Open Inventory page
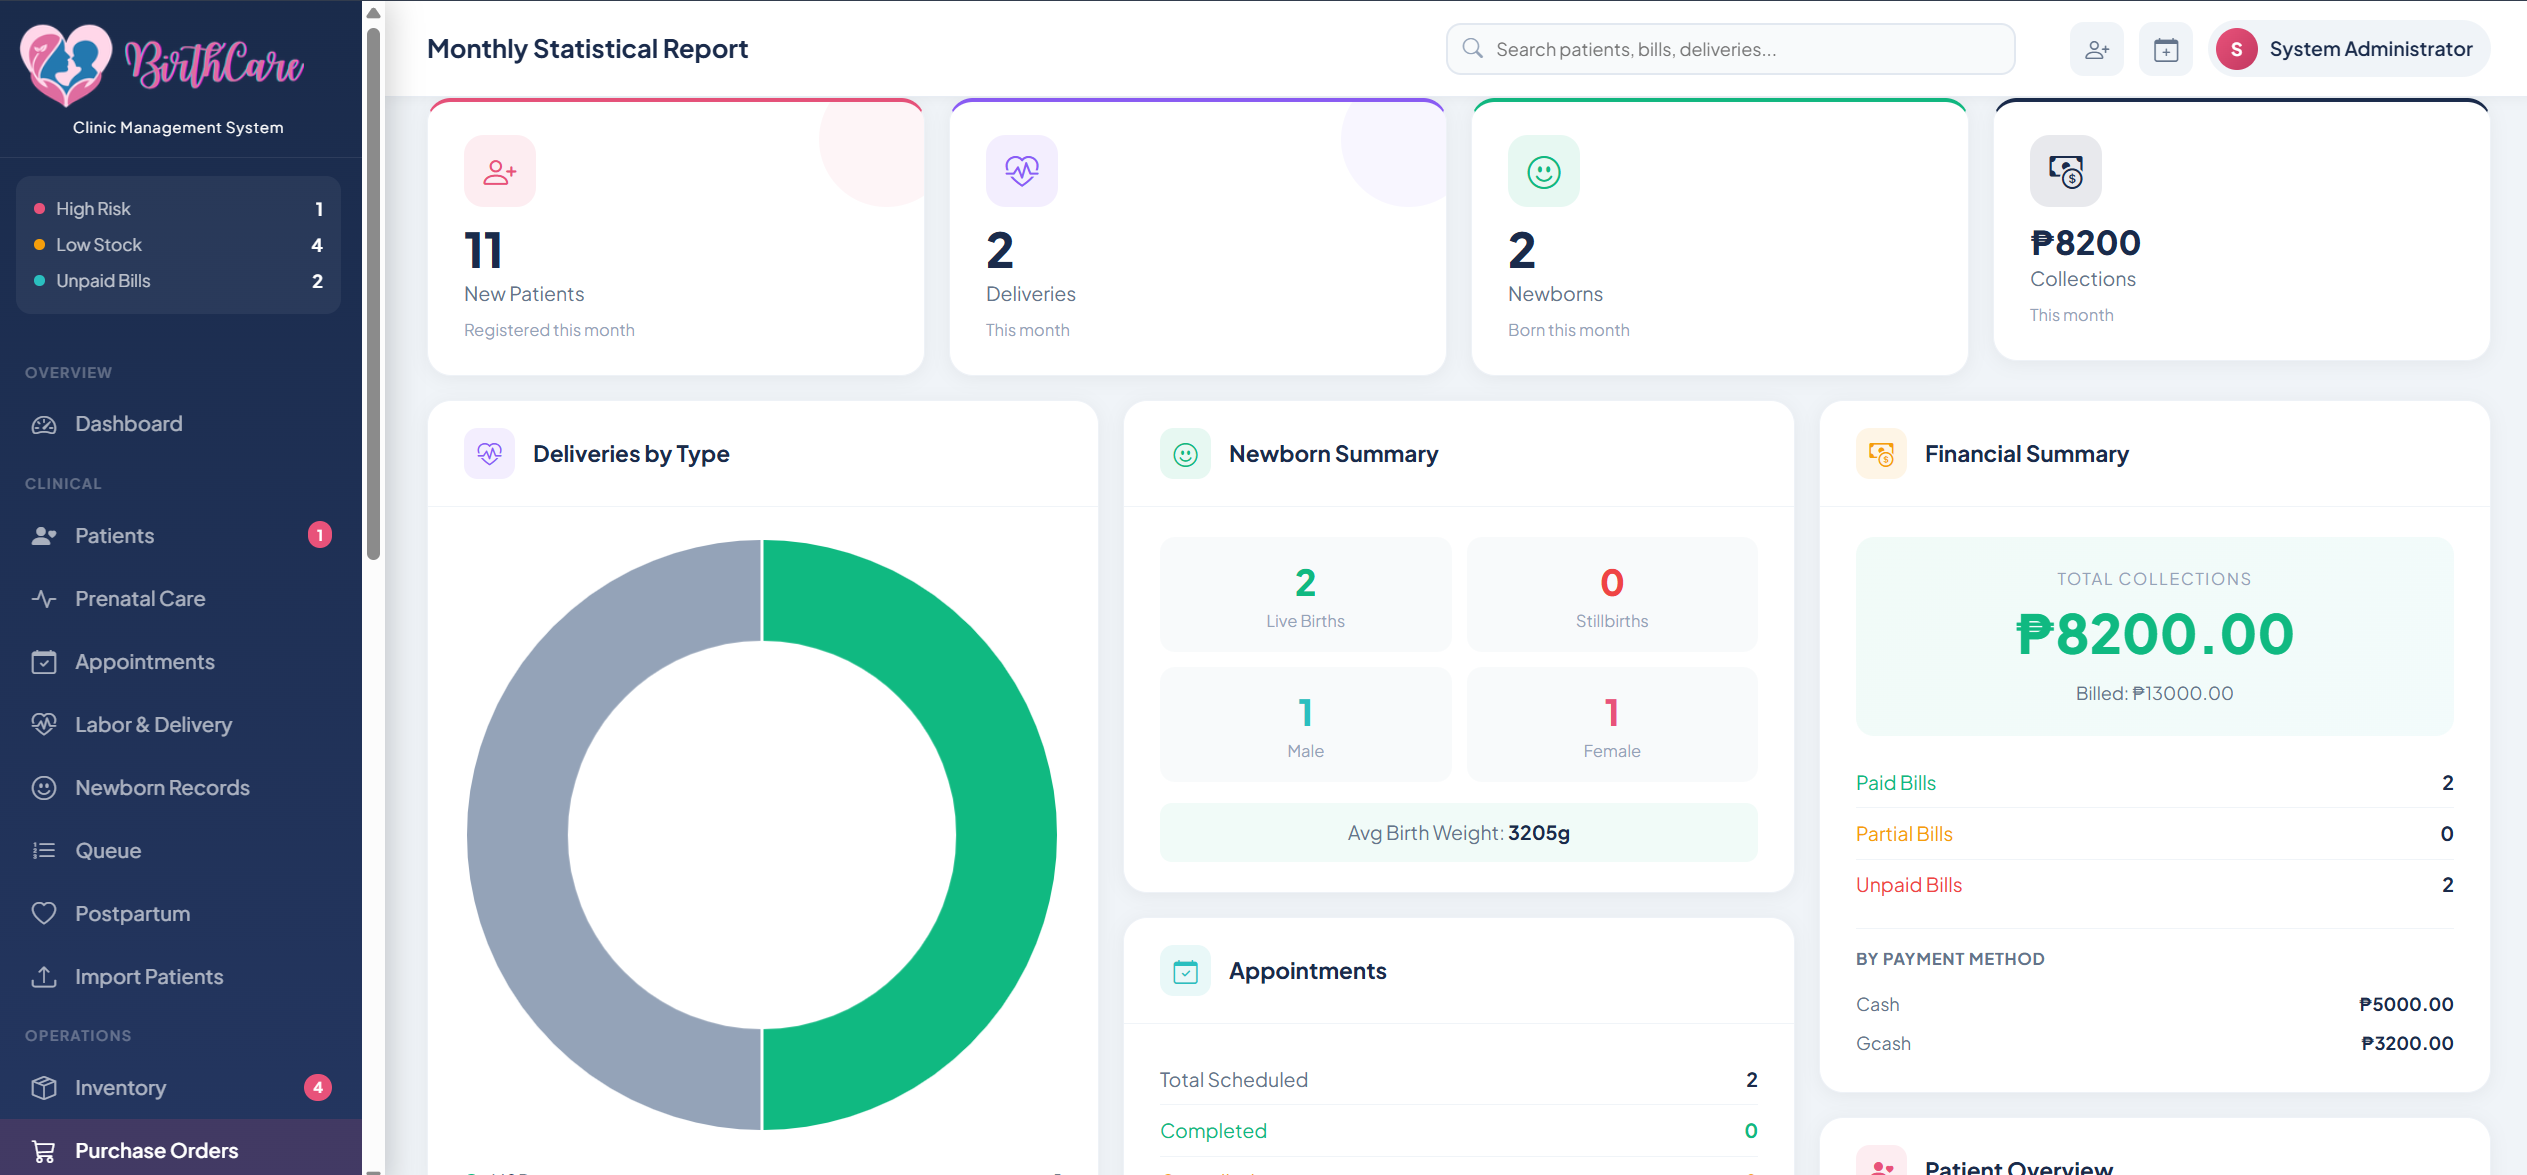Screen dimensions: 2527x1175 tap(181, 1088)
